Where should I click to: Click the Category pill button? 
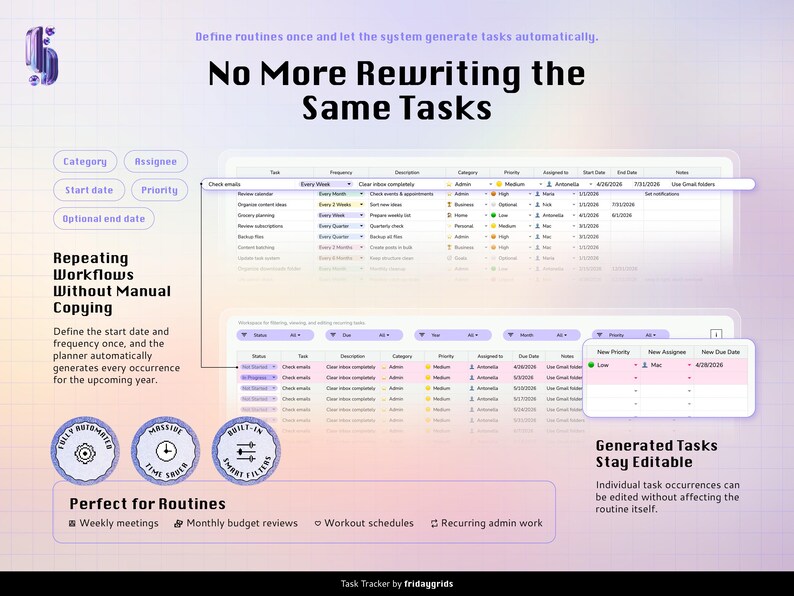coord(85,162)
